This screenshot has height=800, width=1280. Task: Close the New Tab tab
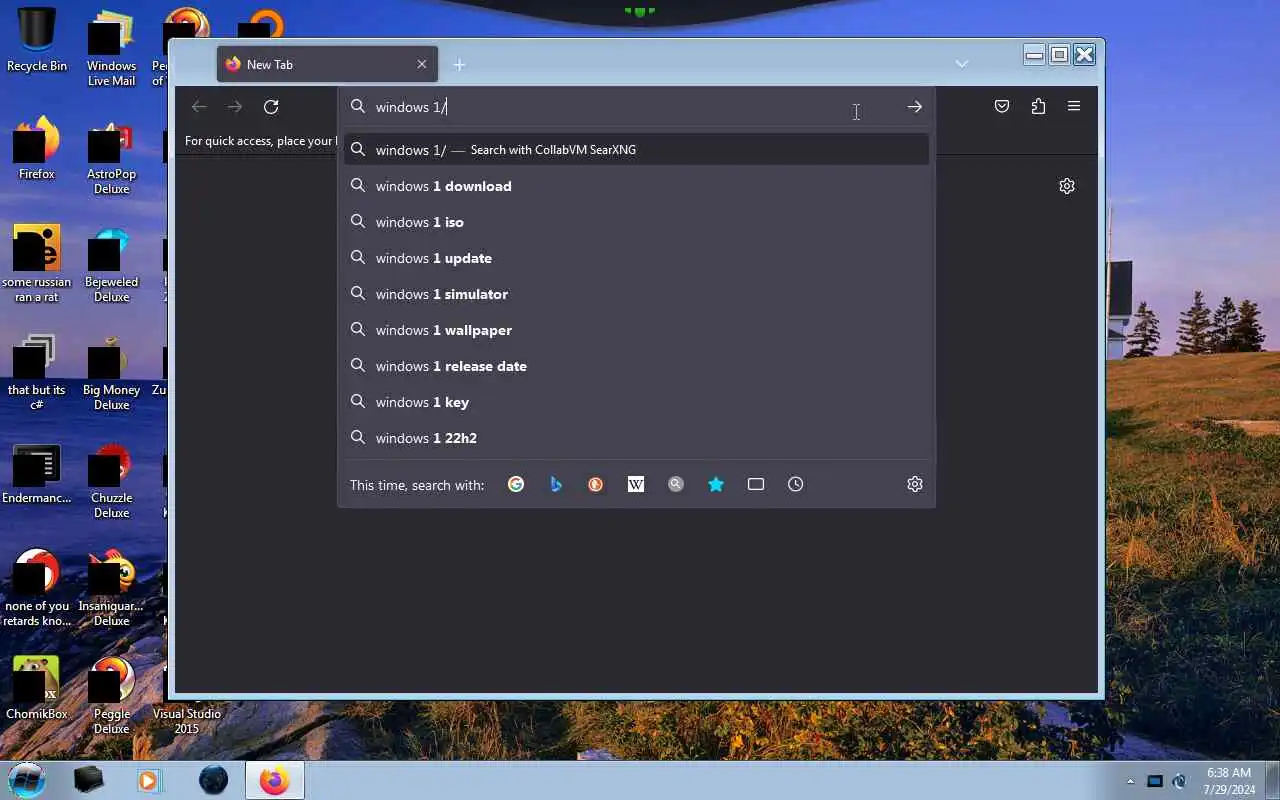pyautogui.click(x=422, y=64)
